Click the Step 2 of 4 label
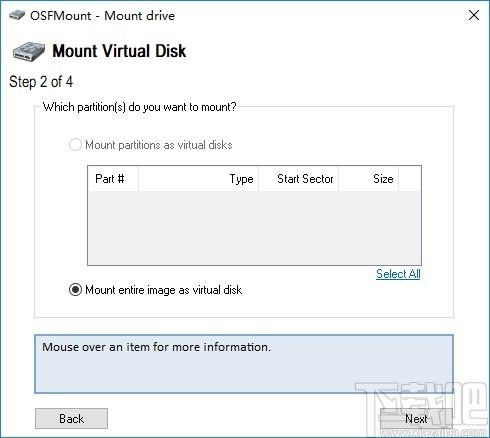This screenshot has width=490, height=438. point(41,82)
